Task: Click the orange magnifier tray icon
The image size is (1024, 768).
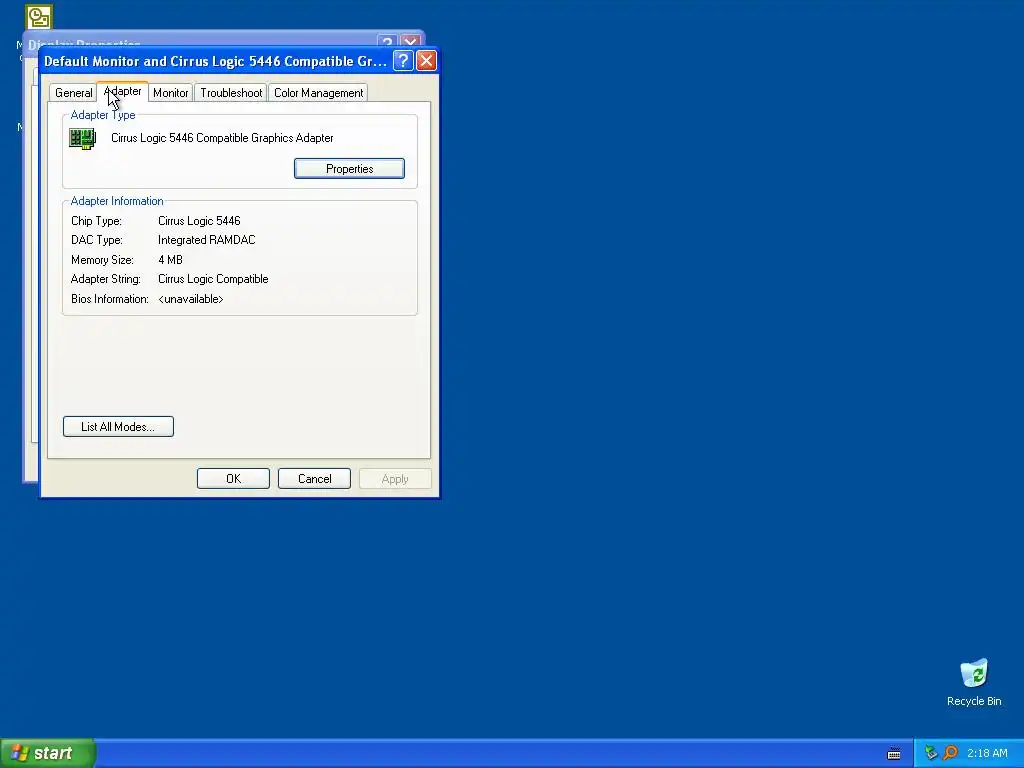Action: click(x=950, y=753)
